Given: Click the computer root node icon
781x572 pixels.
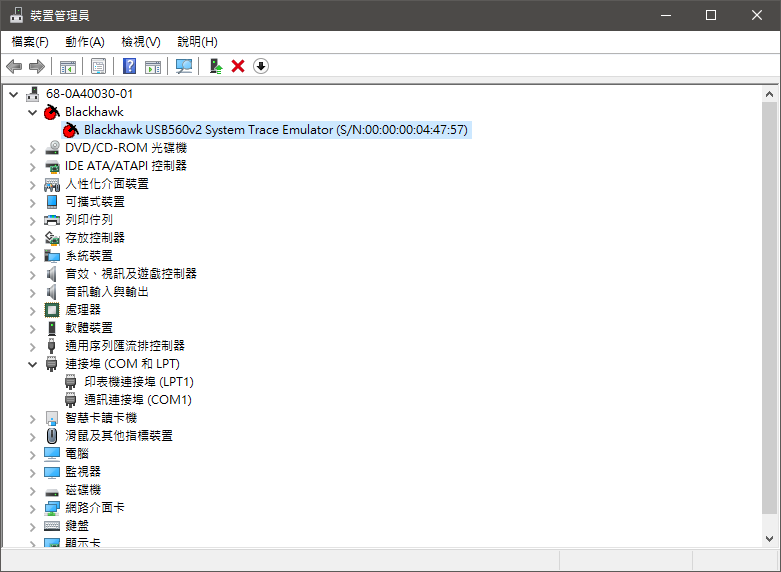Looking at the screenshot, I should click(x=33, y=94).
